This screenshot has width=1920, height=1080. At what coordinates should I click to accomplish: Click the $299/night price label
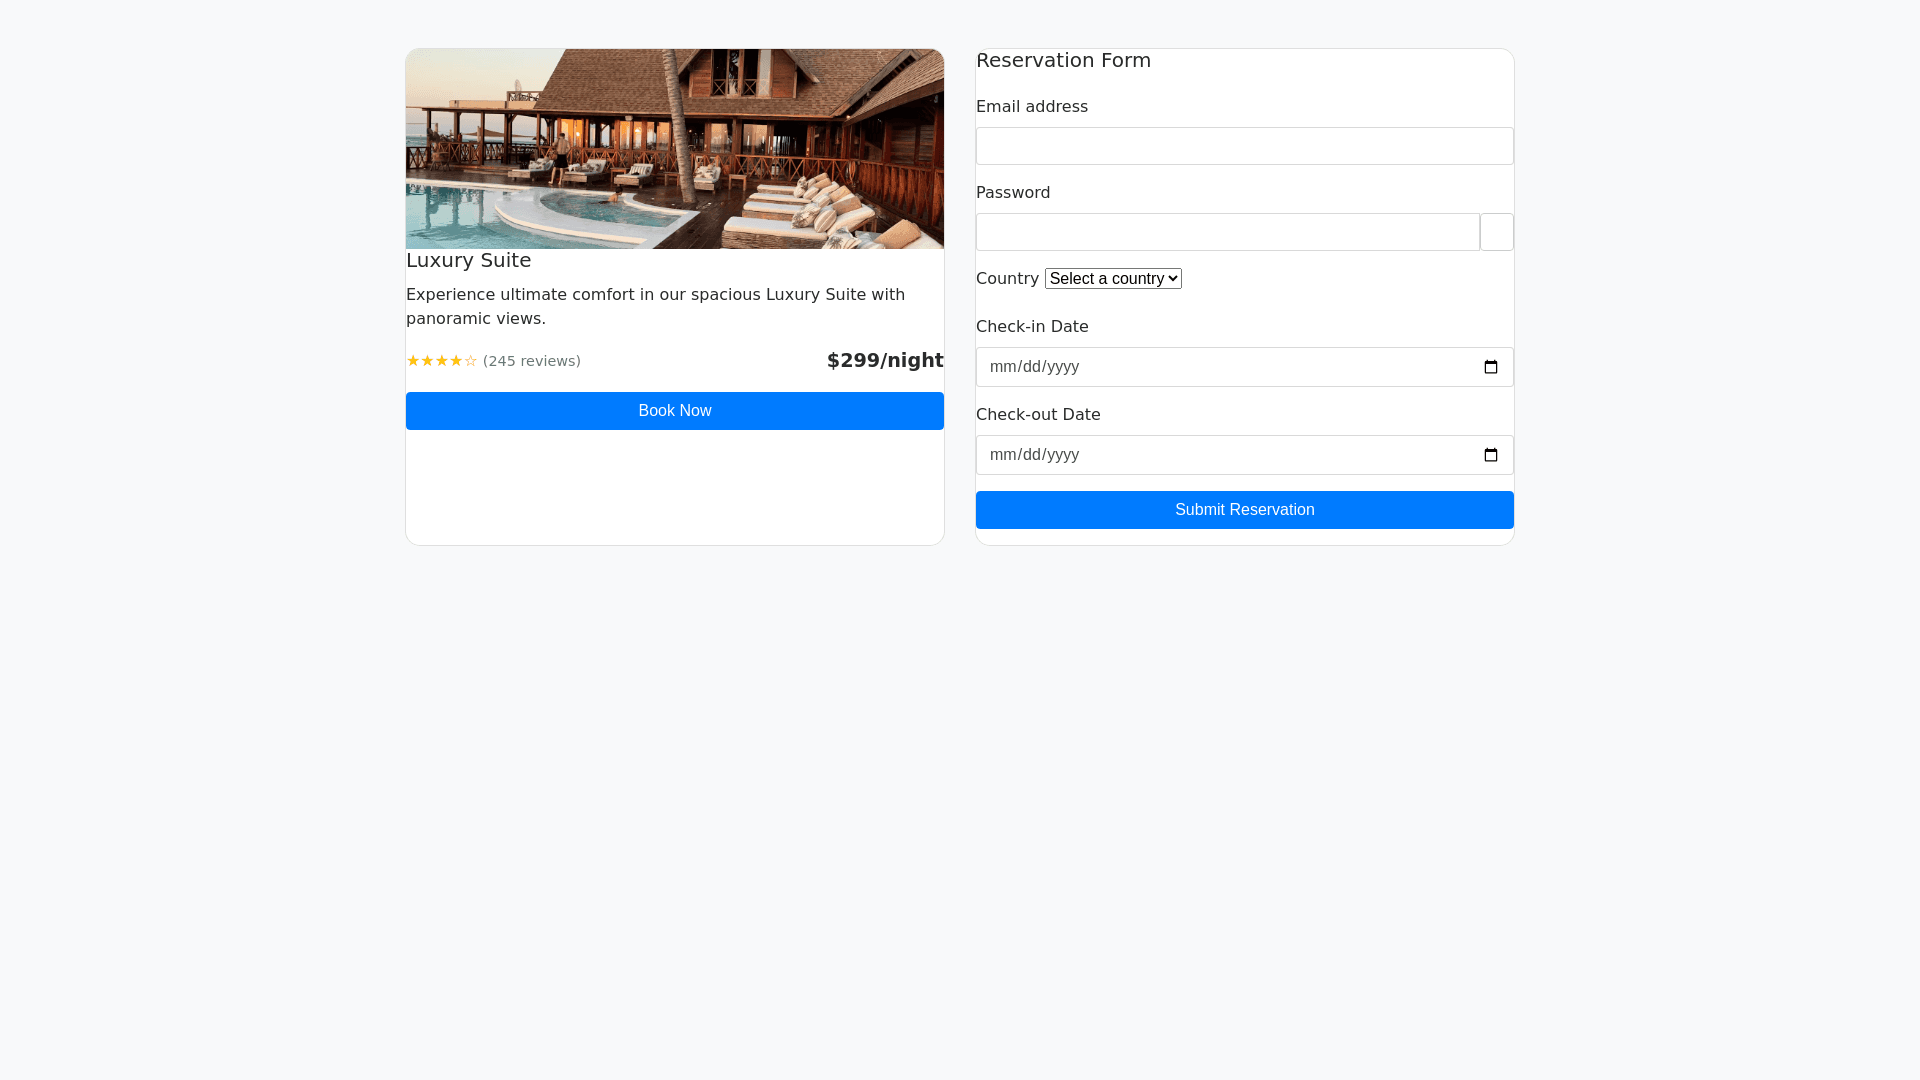(x=884, y=360)
